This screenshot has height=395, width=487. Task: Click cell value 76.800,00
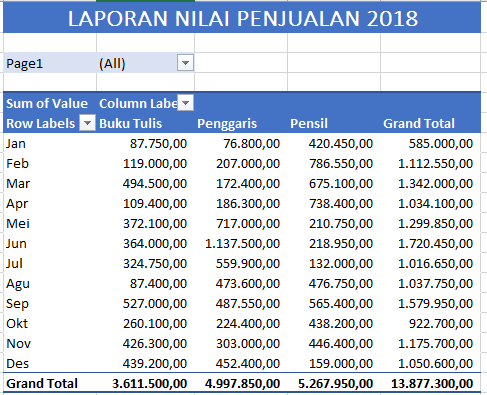[x=251, y=144]
